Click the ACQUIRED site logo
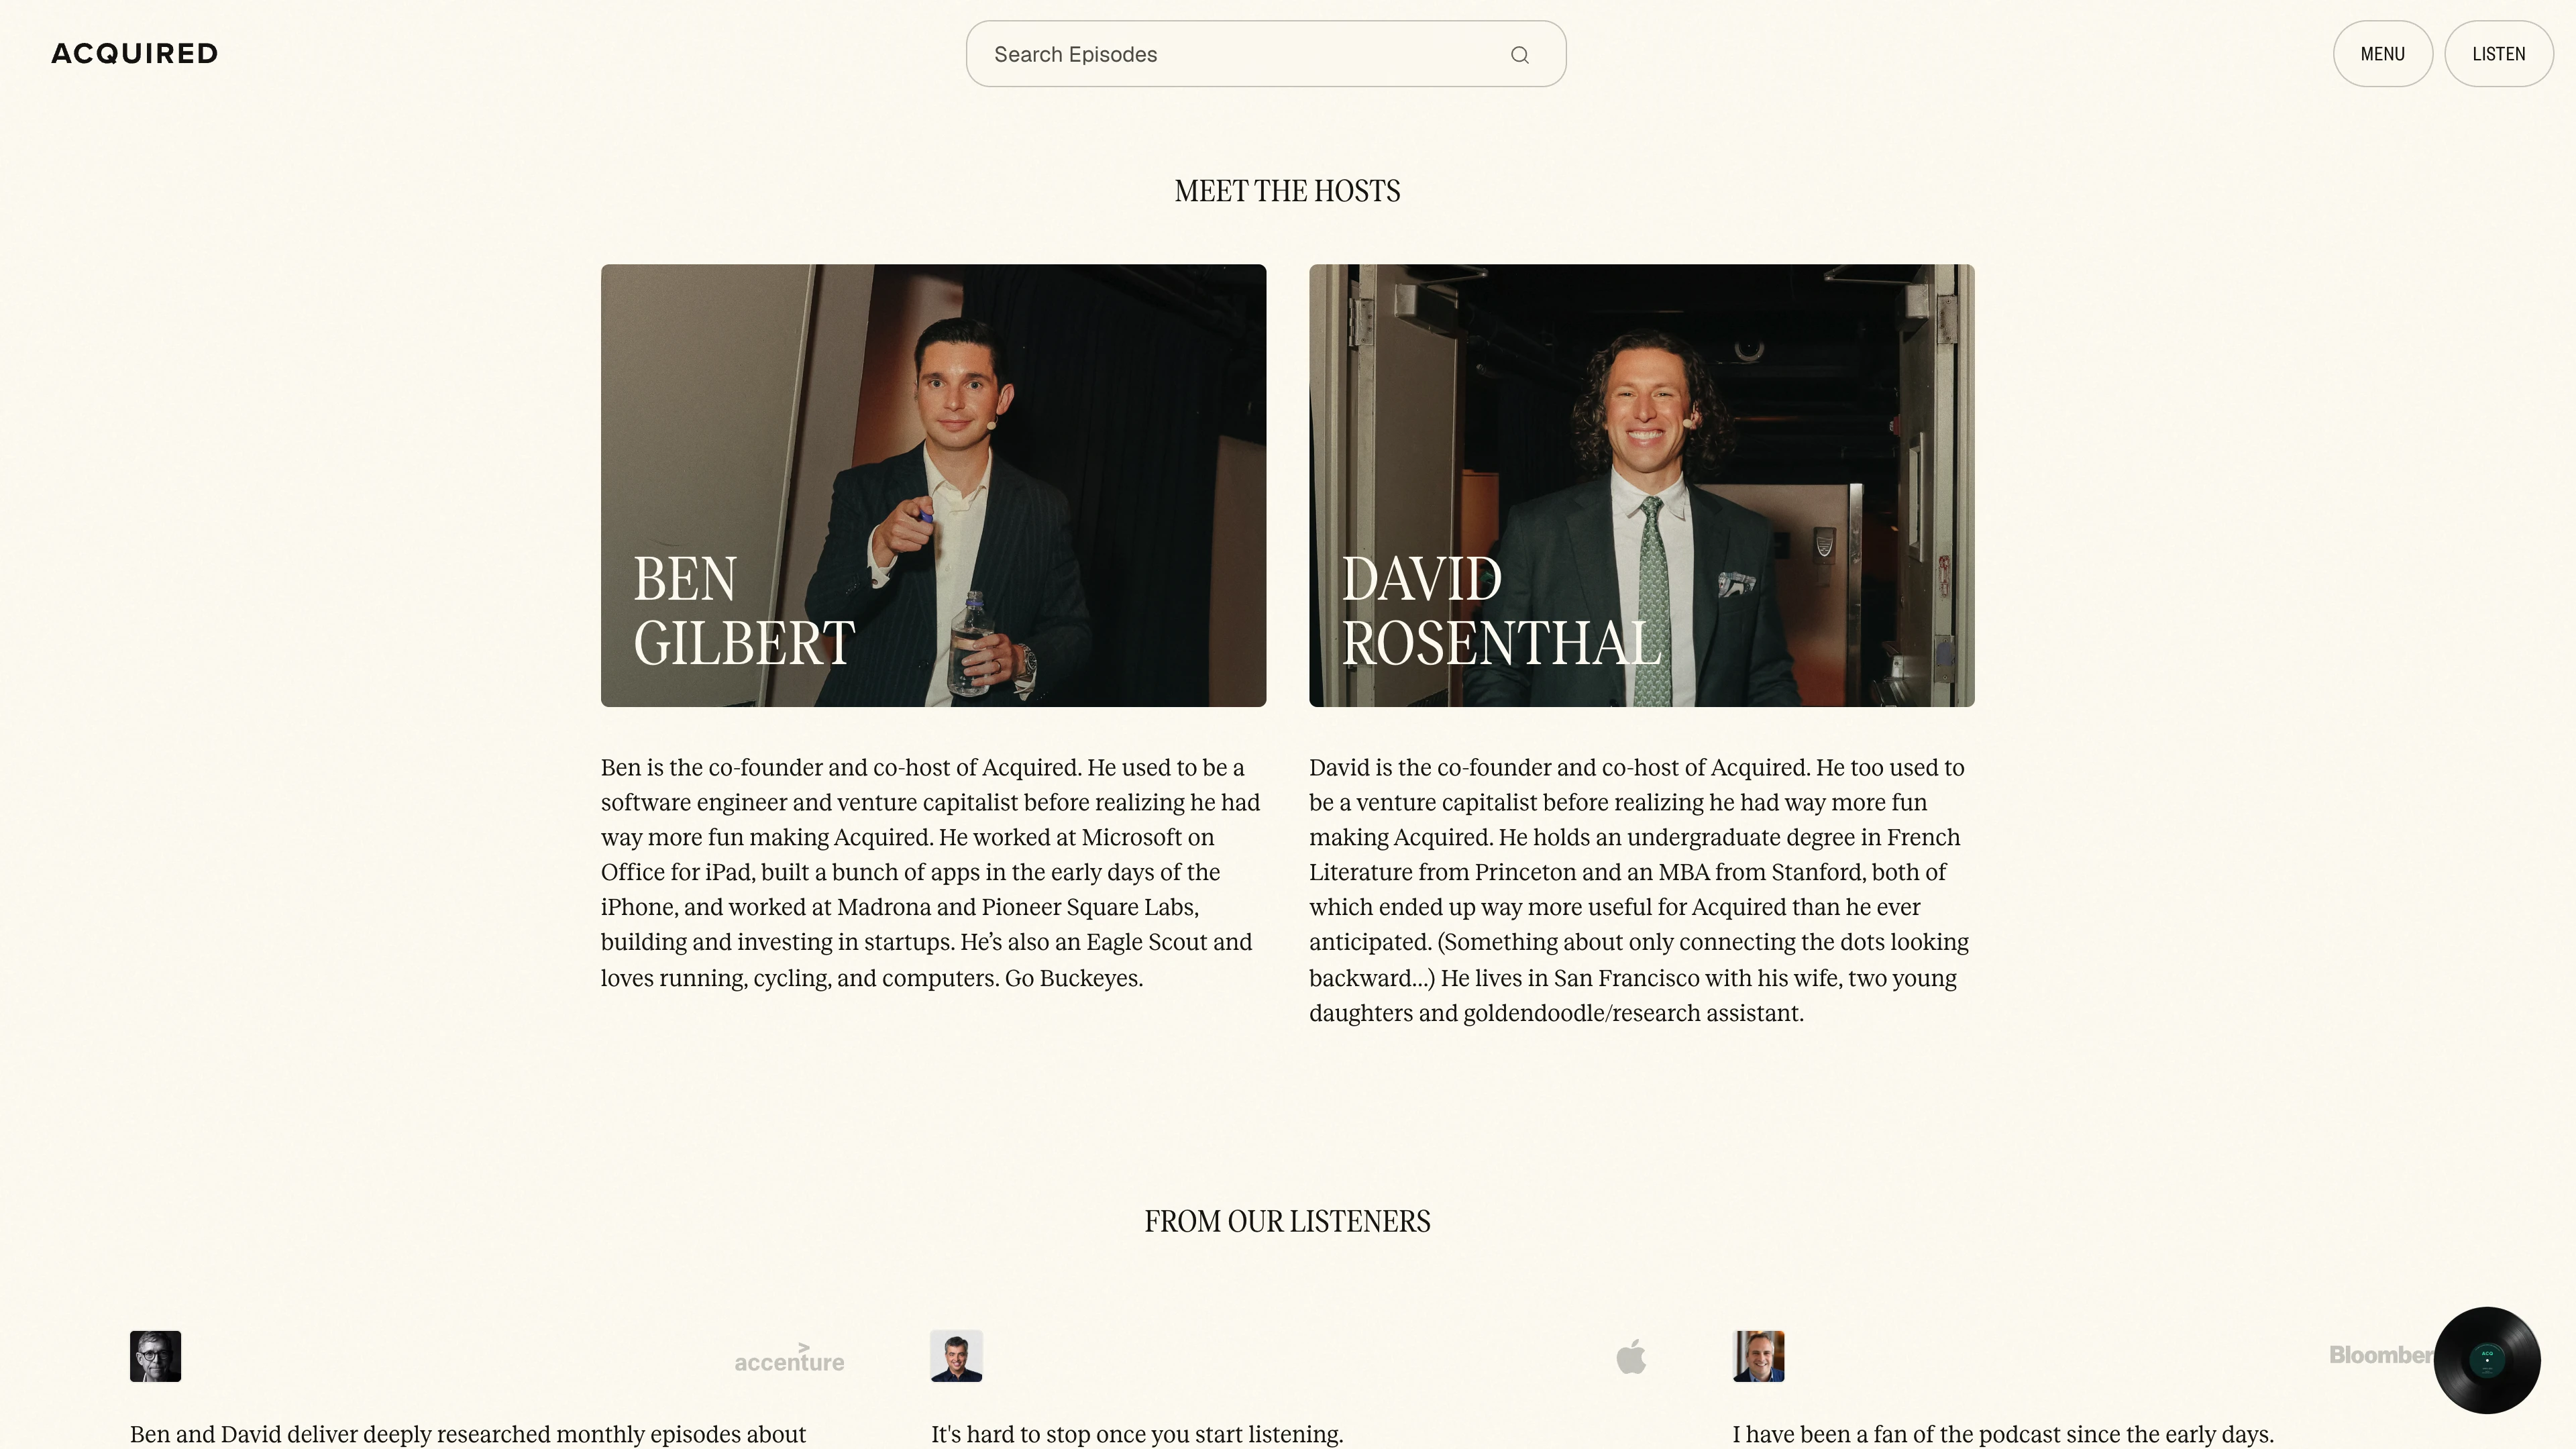The width and height of the screenshot is (2576, 1449). 135,54
